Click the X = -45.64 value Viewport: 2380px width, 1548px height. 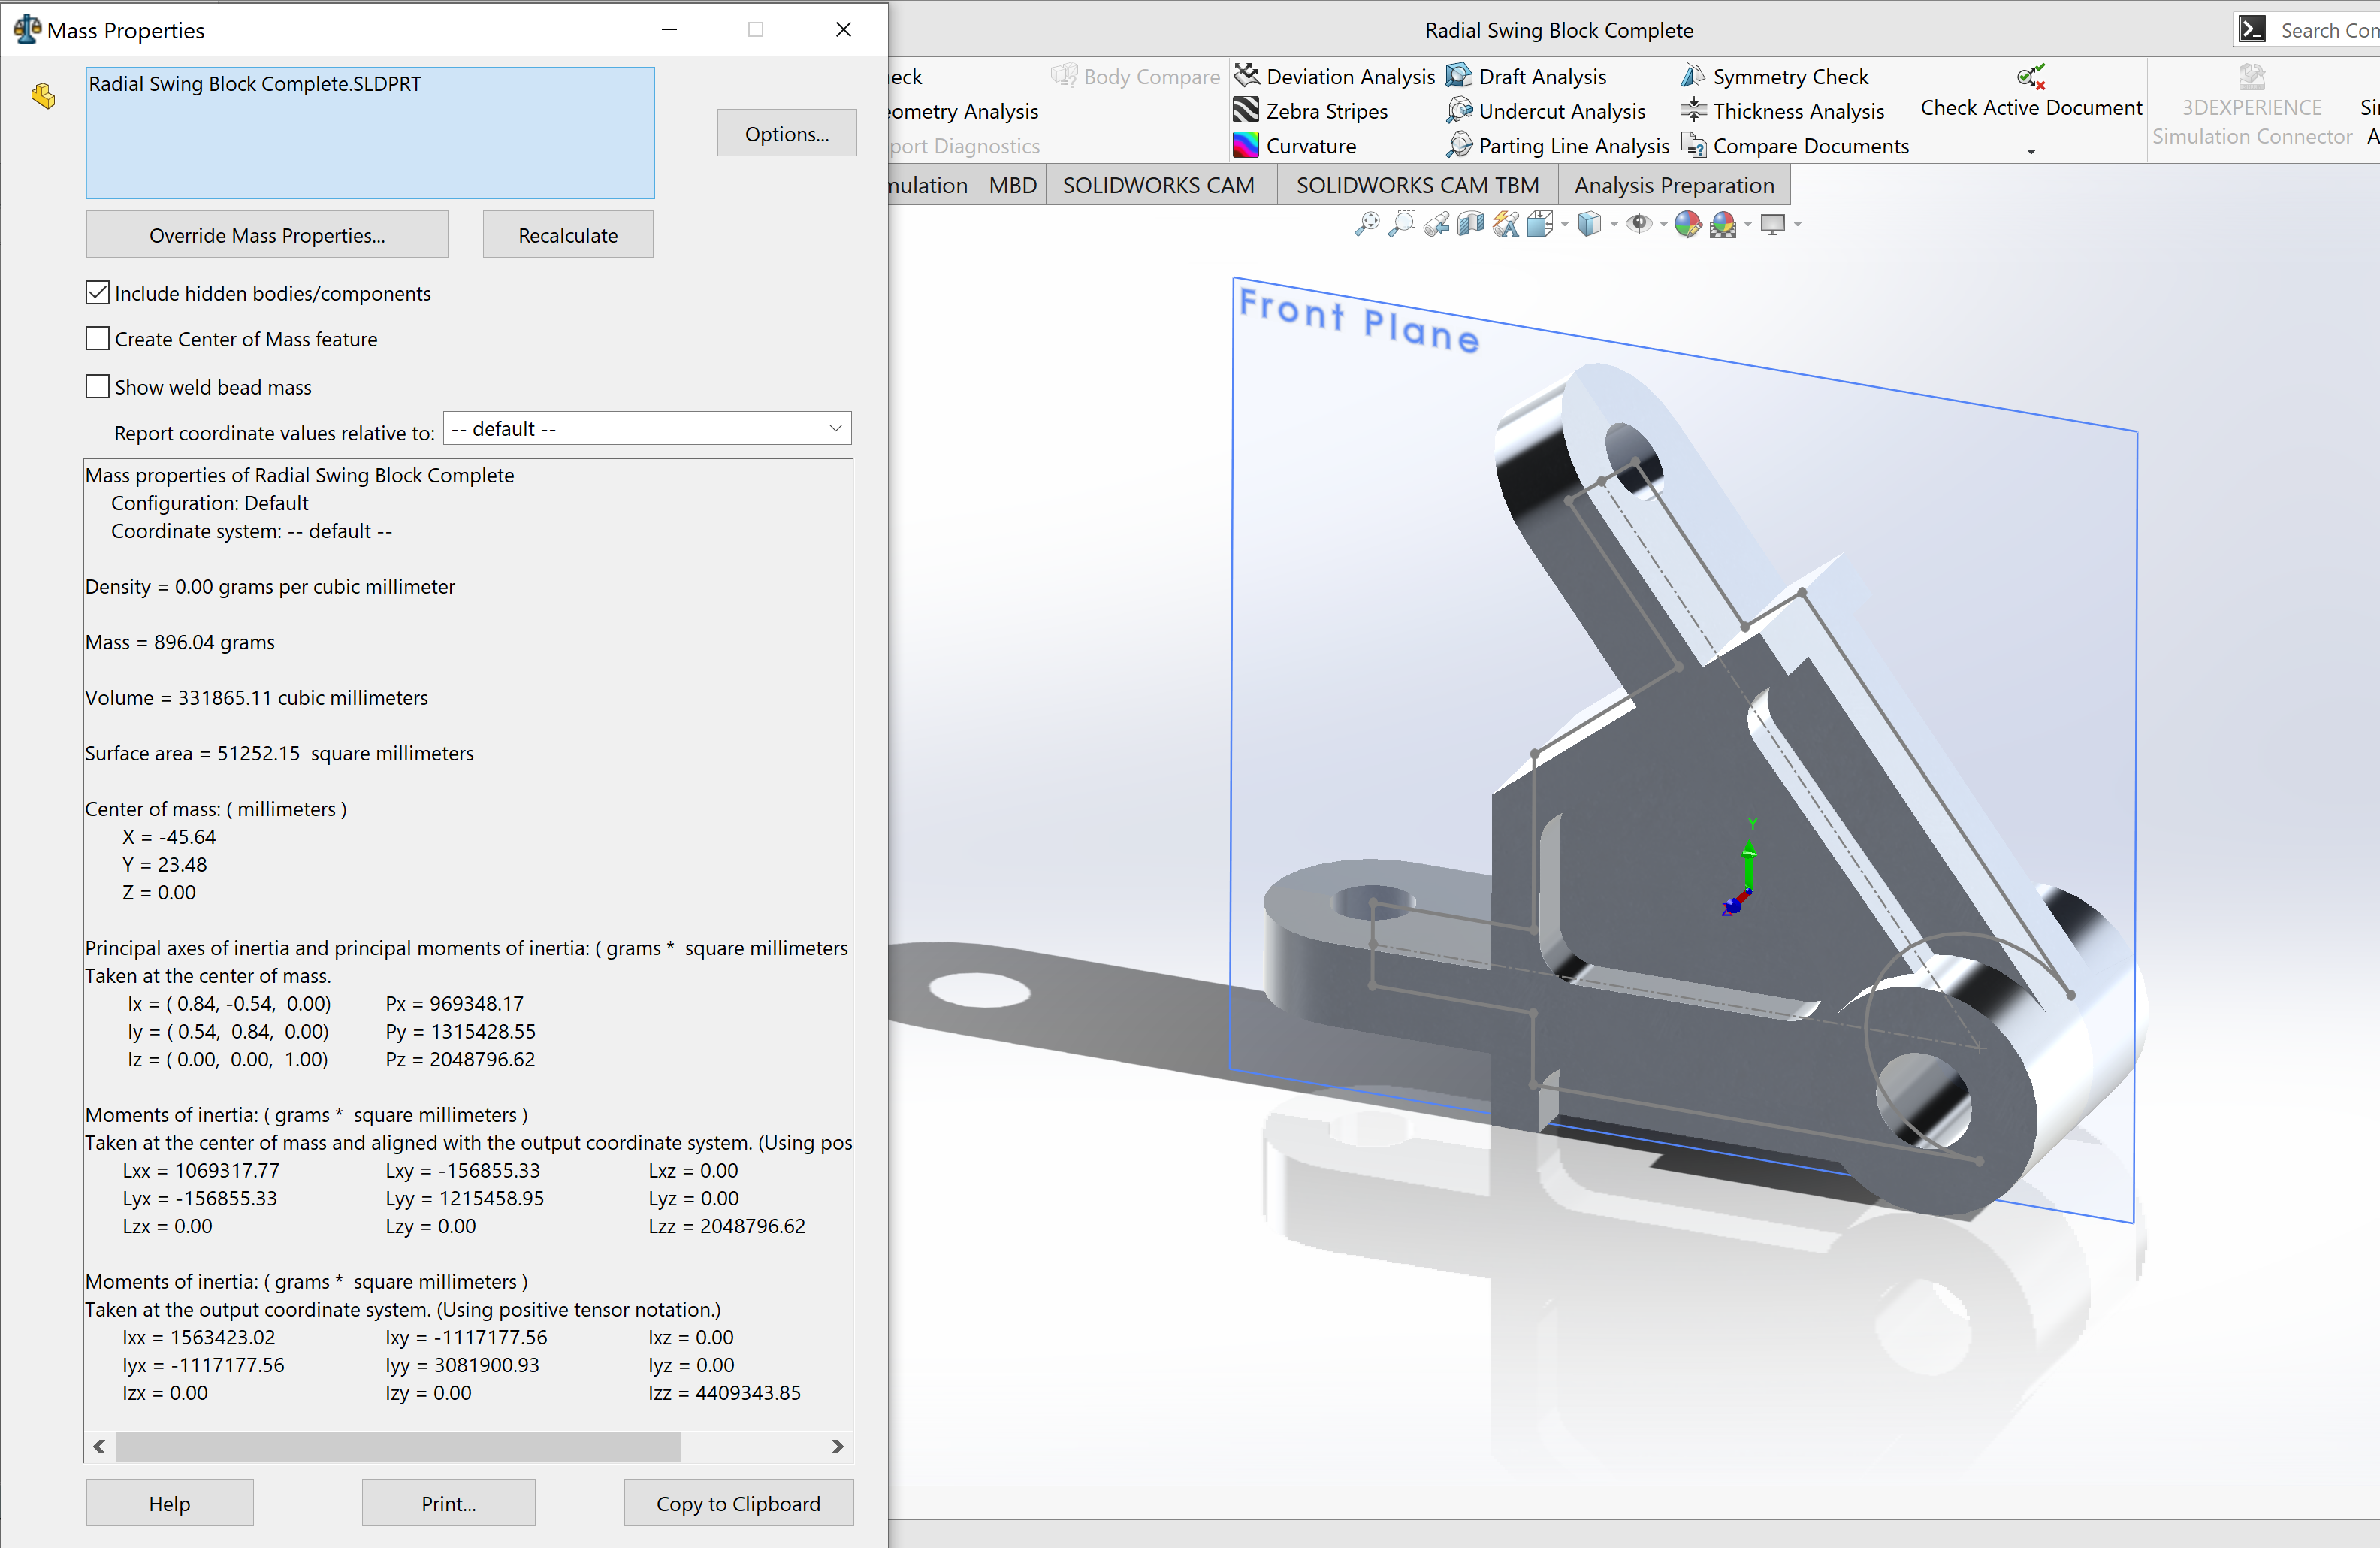[169, 837]
